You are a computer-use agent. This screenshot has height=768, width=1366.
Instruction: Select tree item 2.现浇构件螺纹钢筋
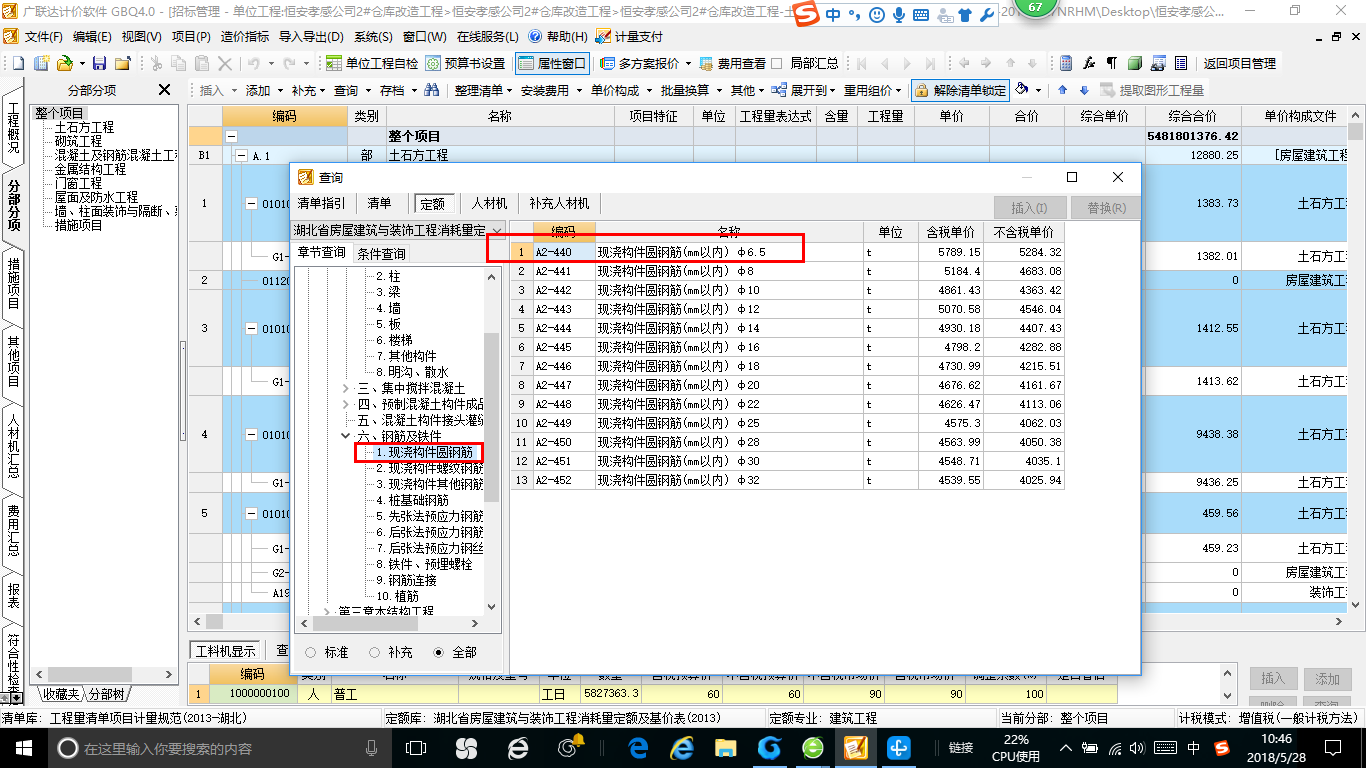[429, 468]
